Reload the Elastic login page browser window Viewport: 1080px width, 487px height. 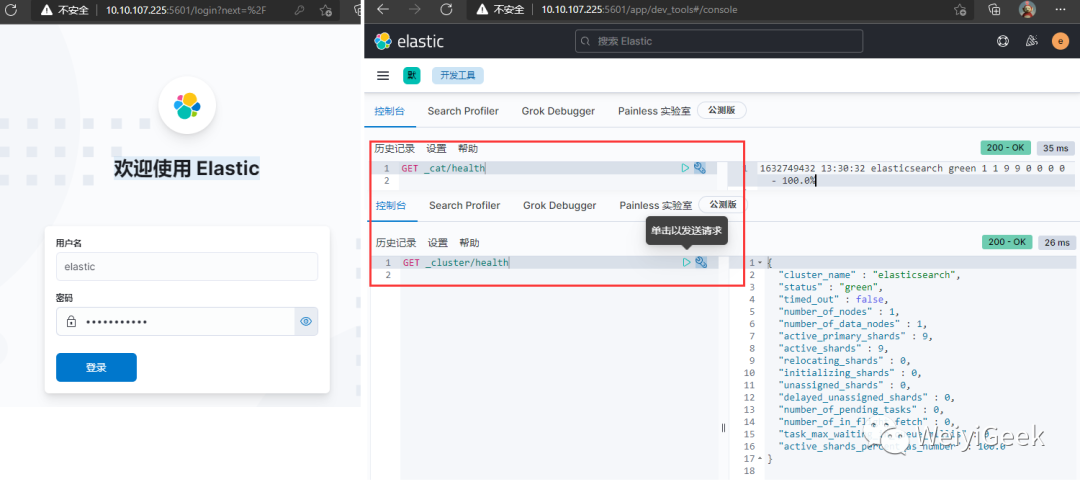pyautogui.click(x=10, y=10)
